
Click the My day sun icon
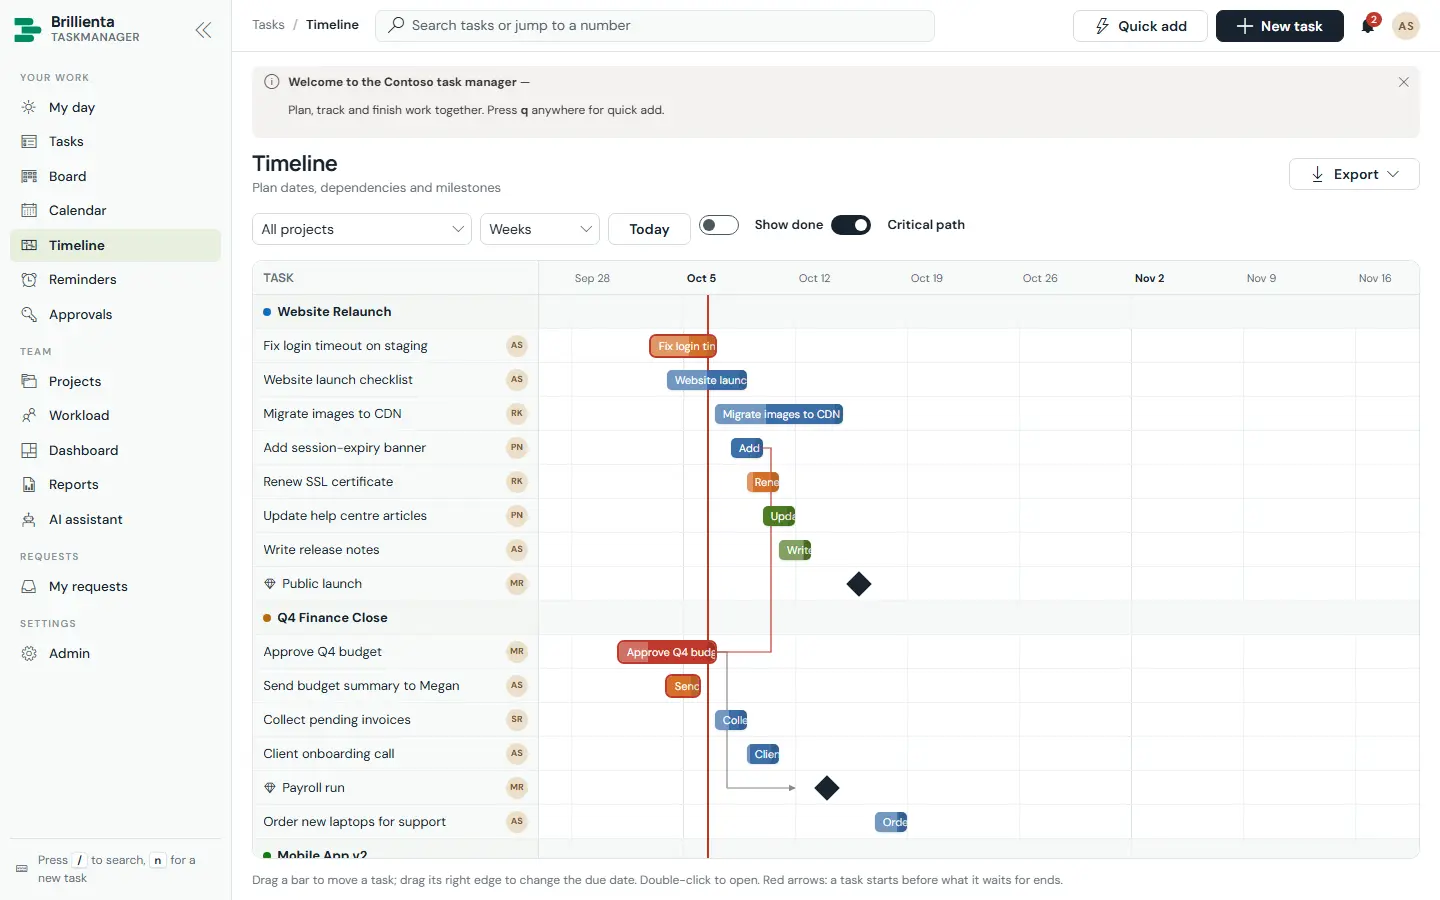[29, 107]
